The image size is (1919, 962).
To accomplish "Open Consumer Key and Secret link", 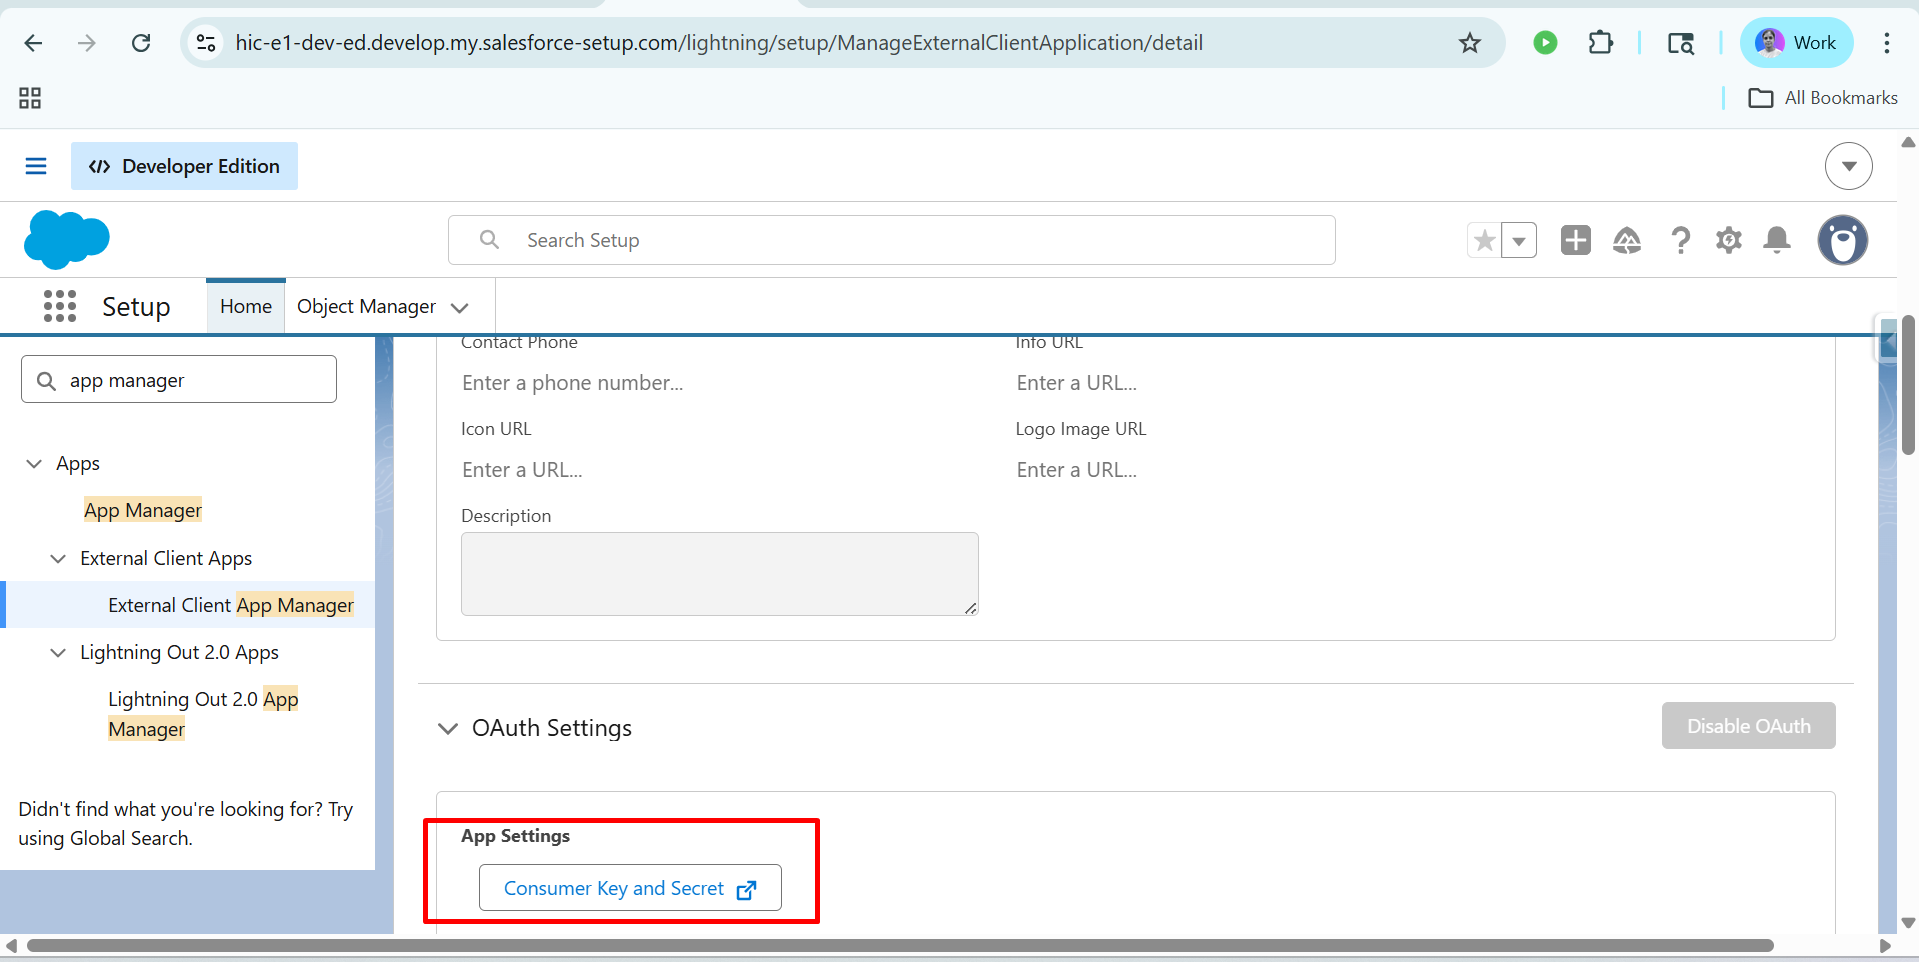I will [x=630, y=888].
